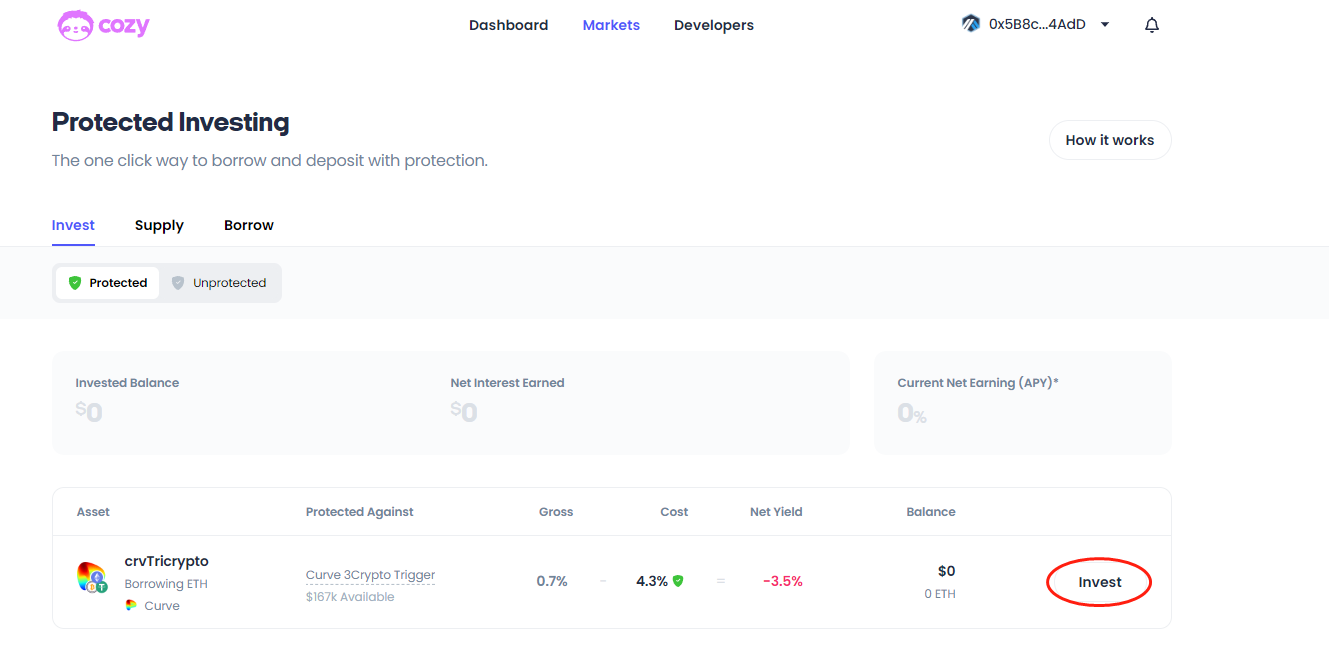Select the Supply tab

point(159,225)
